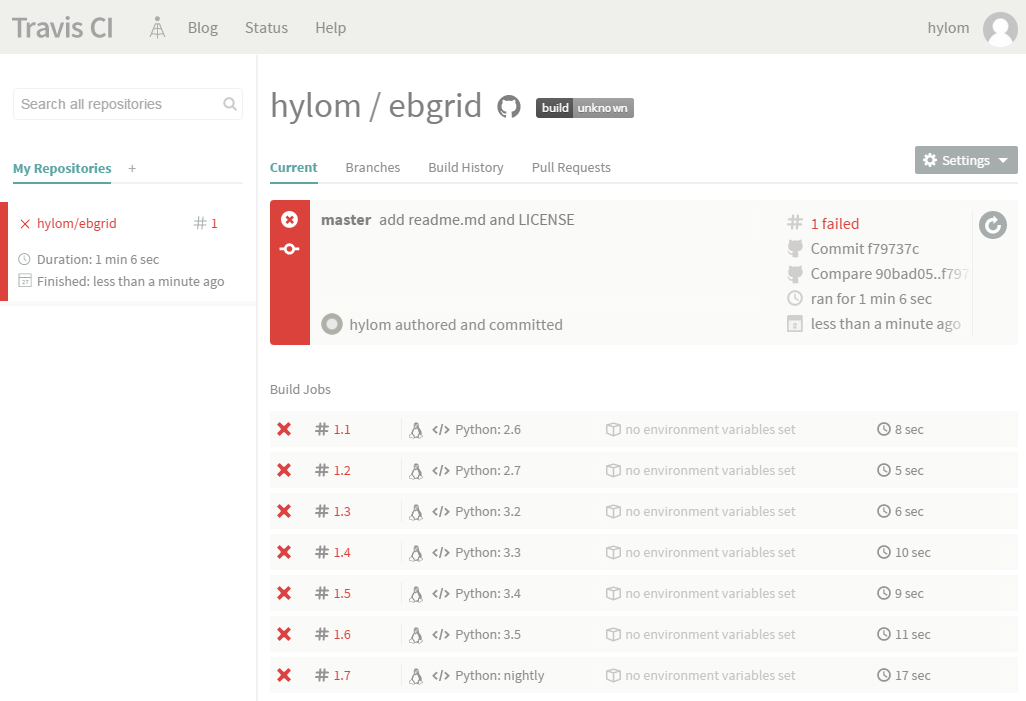The image size is (1026, 701).
Task: Click the hash icon of job 1.3
Action: click(x=321, y=511)
